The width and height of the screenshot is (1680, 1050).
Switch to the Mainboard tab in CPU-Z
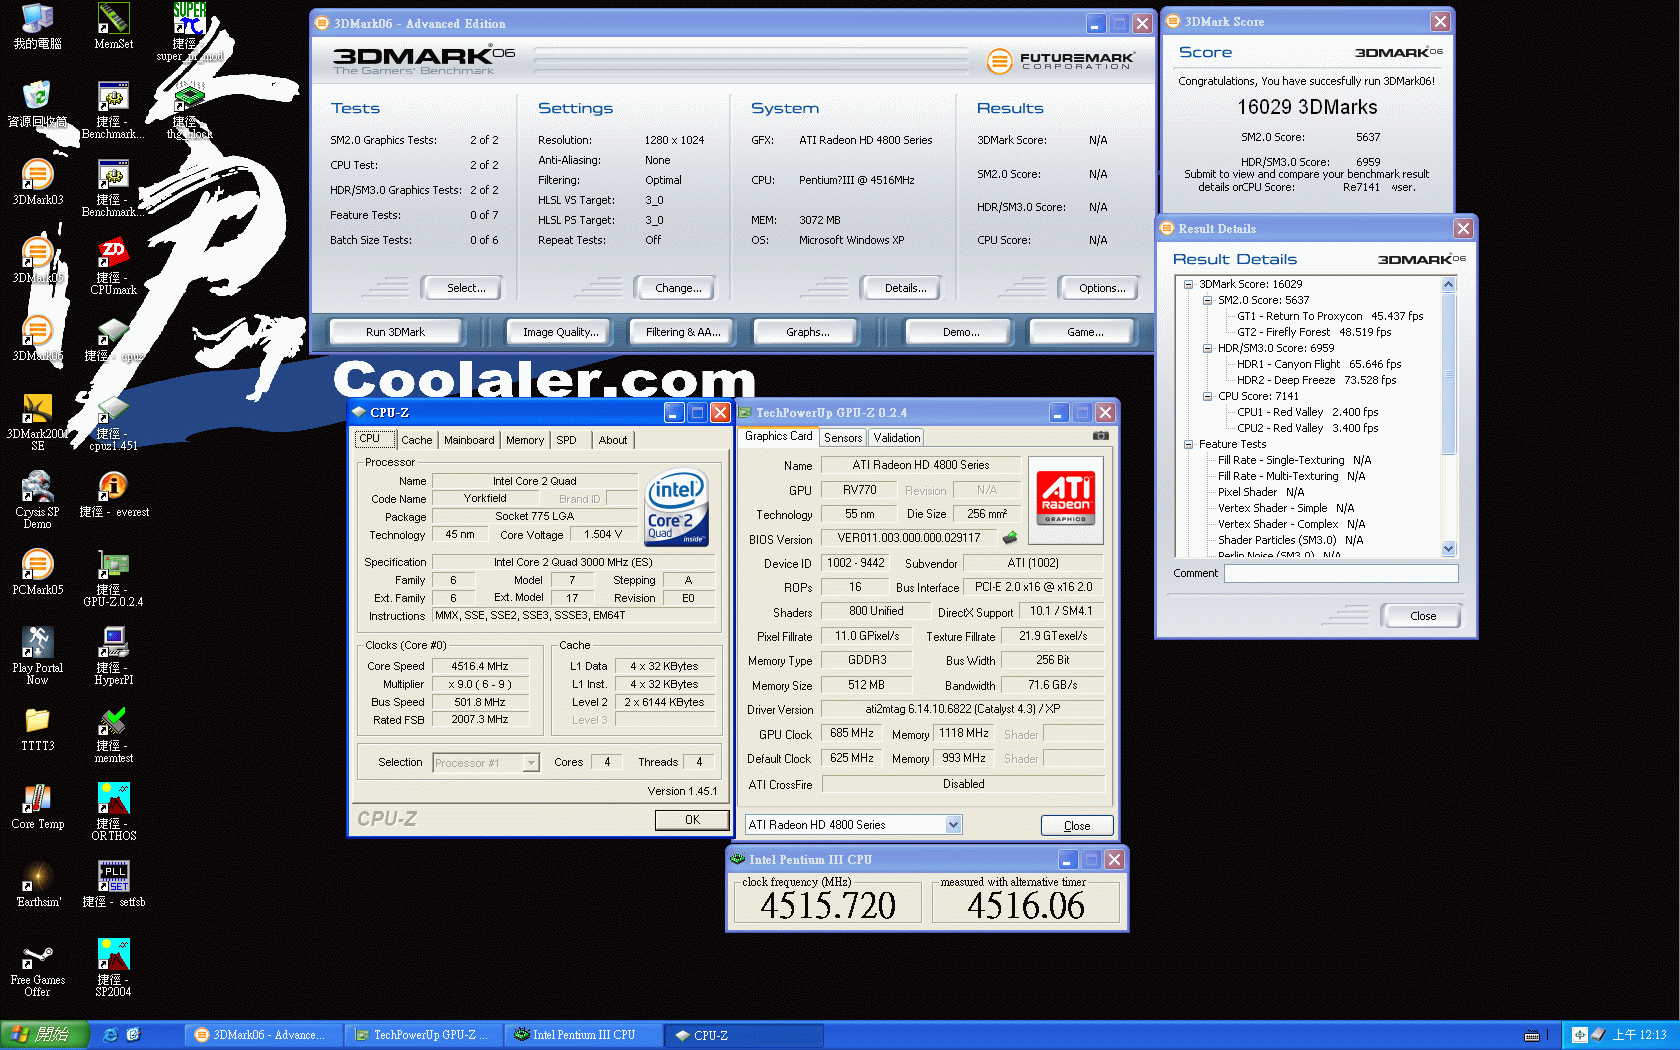(x=469, y=440)
